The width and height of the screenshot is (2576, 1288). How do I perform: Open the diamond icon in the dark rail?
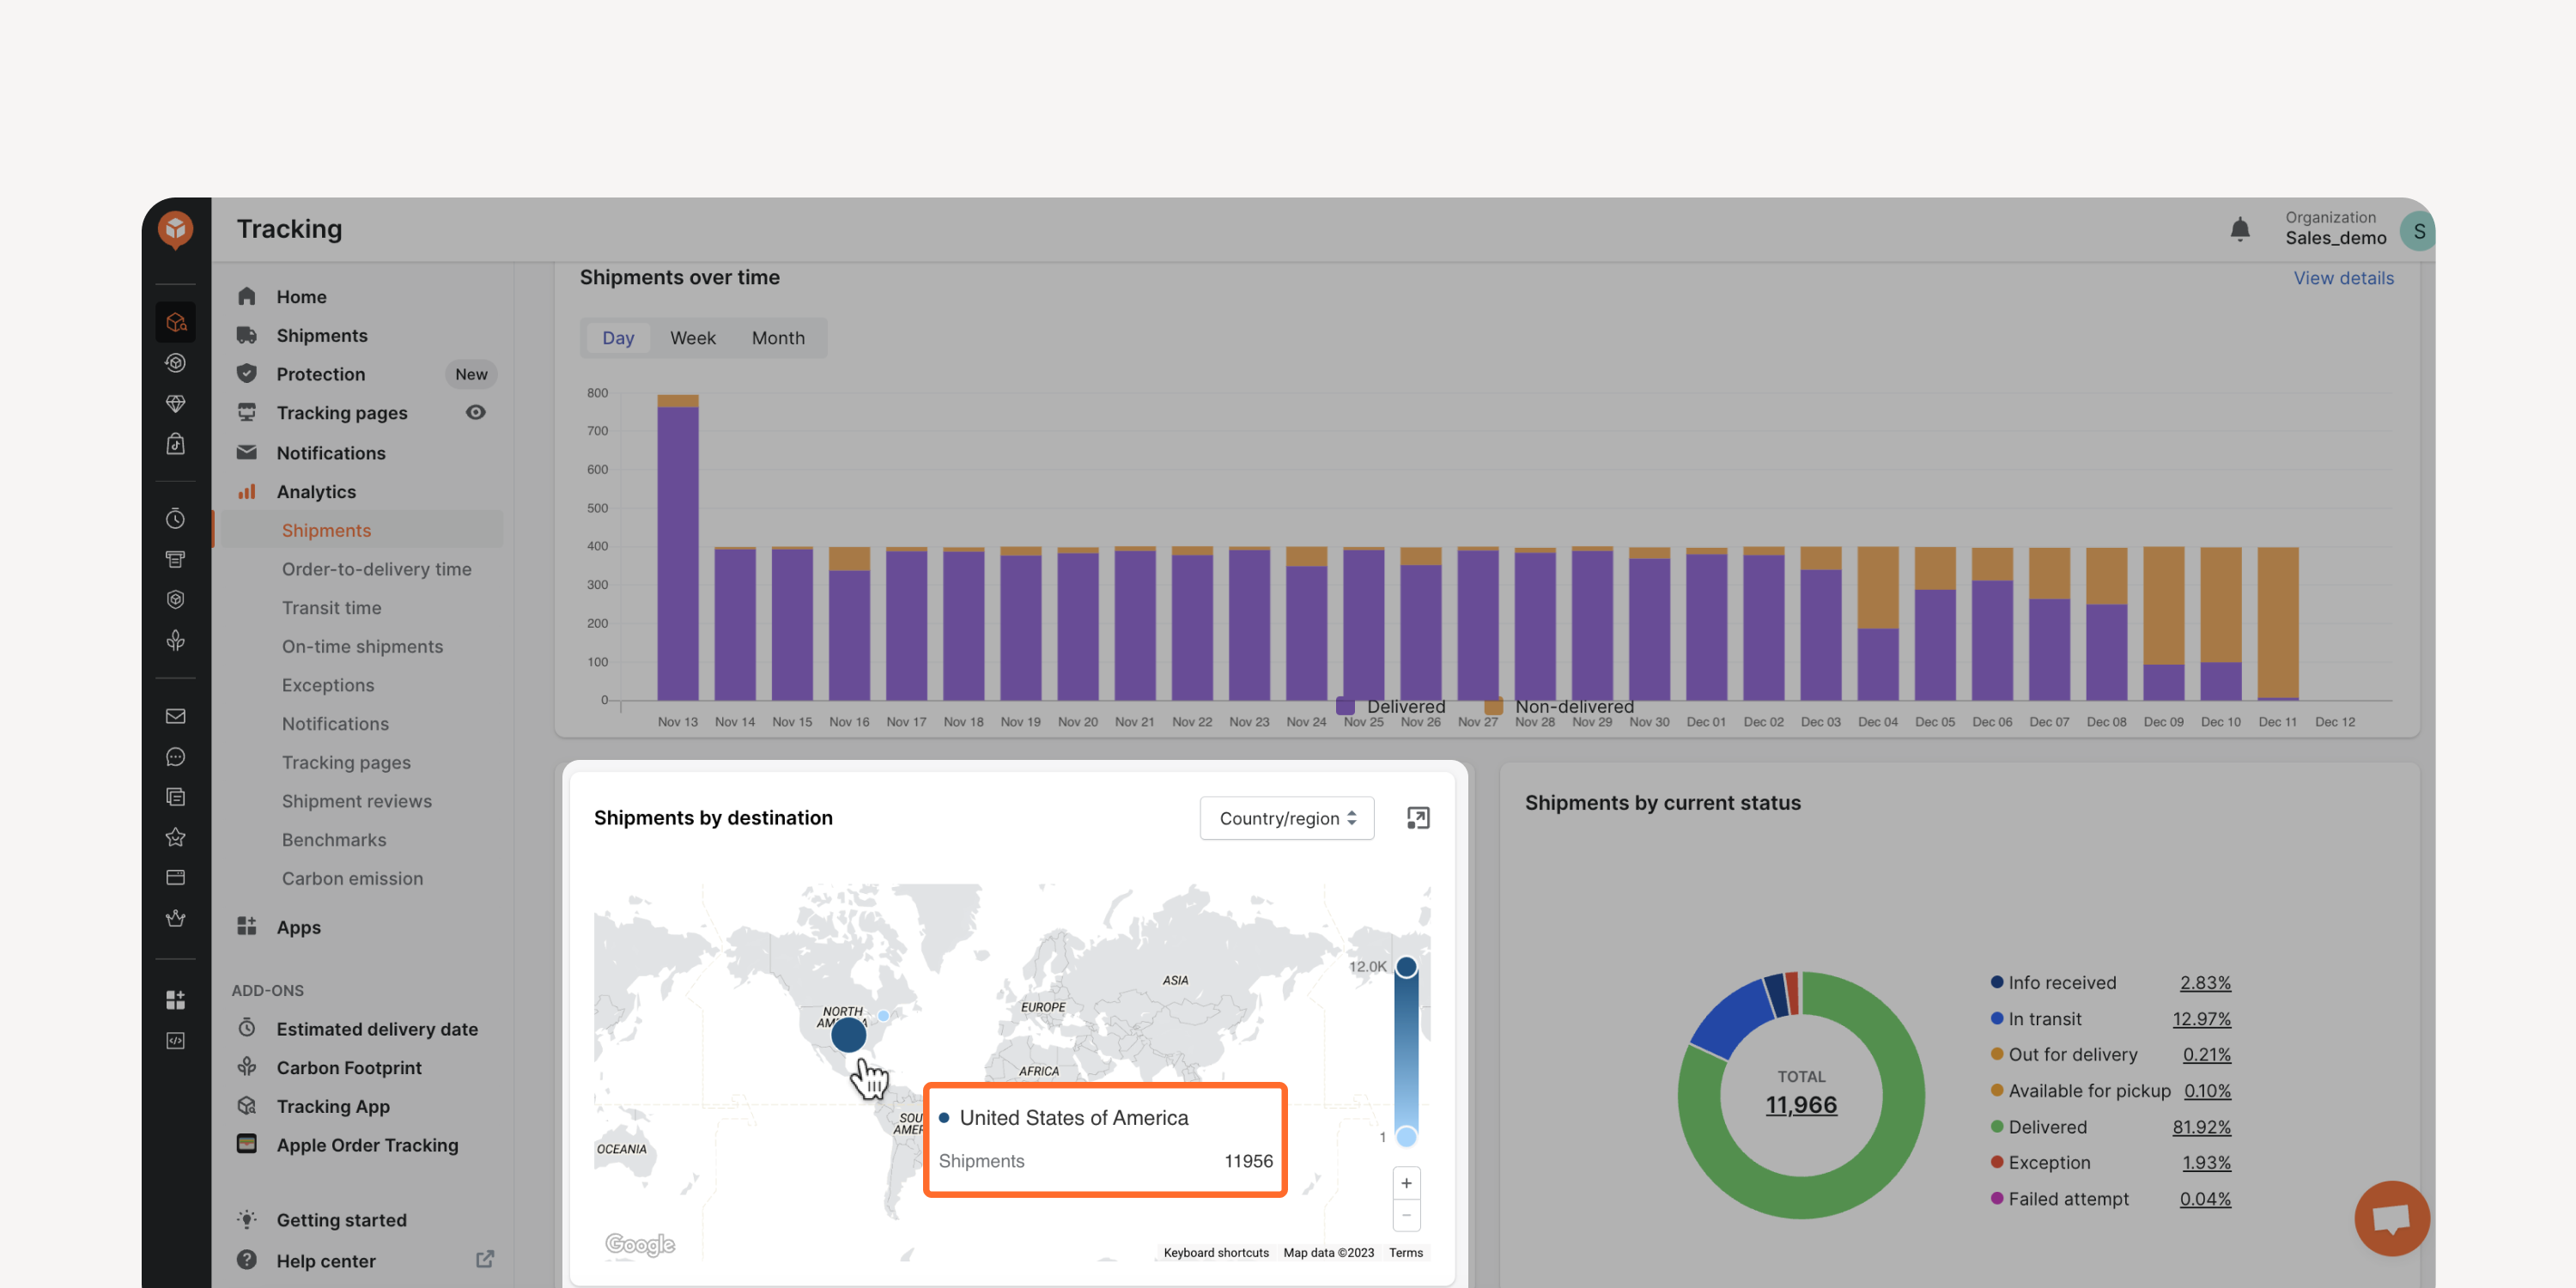click(175, 404)
